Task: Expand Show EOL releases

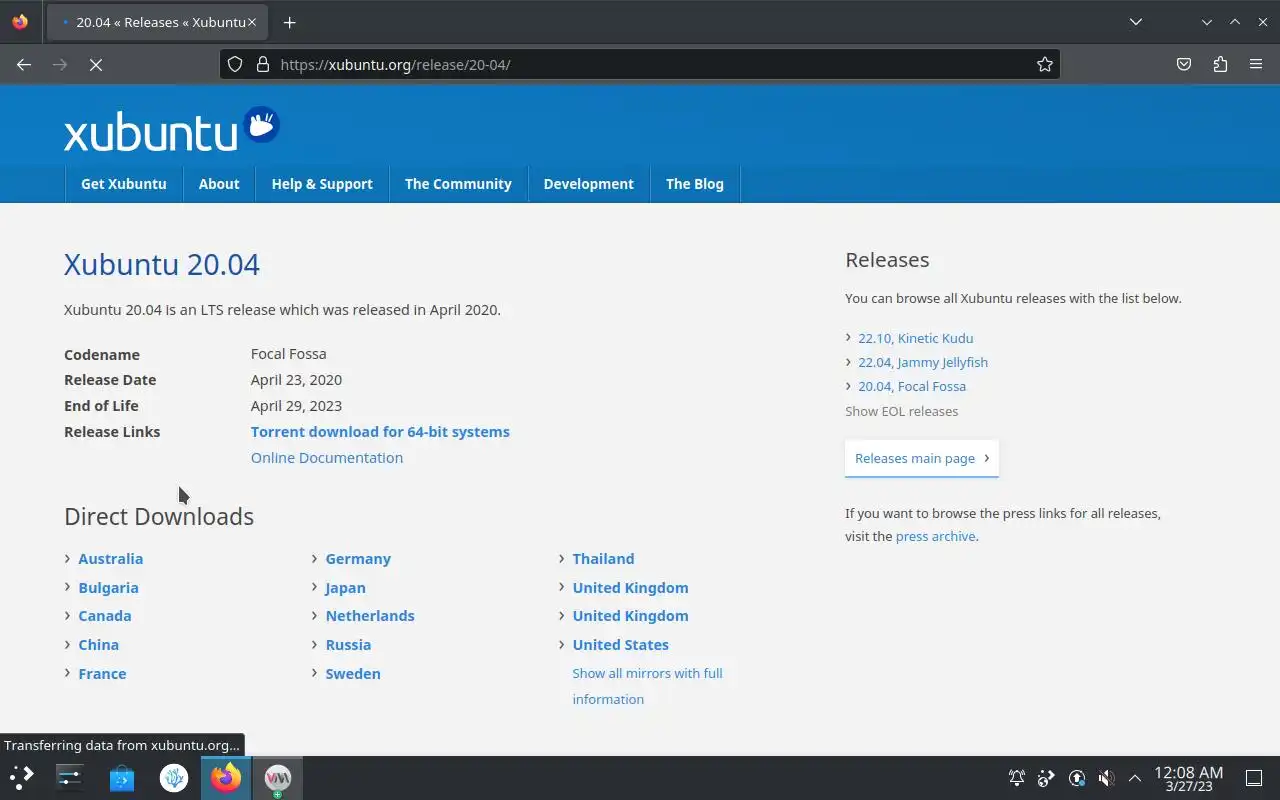Action: click(901, 411)
